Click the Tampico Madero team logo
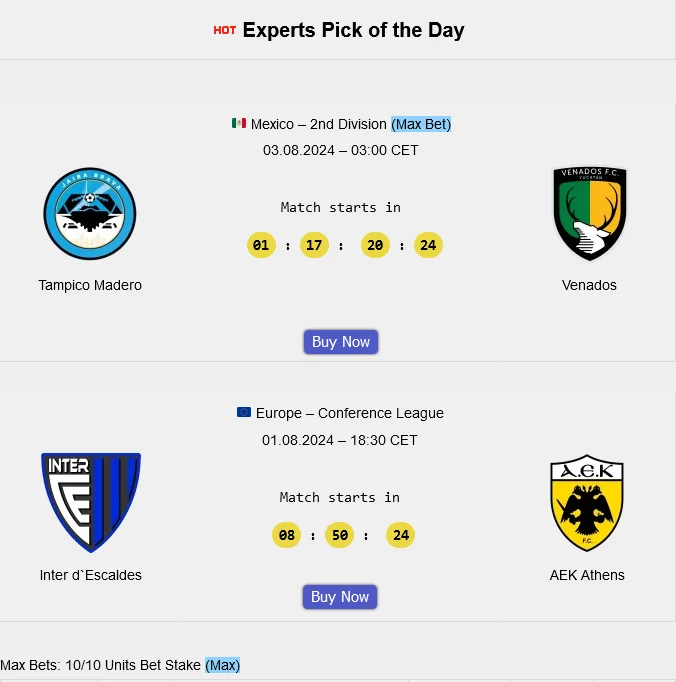 coord(90,214)
